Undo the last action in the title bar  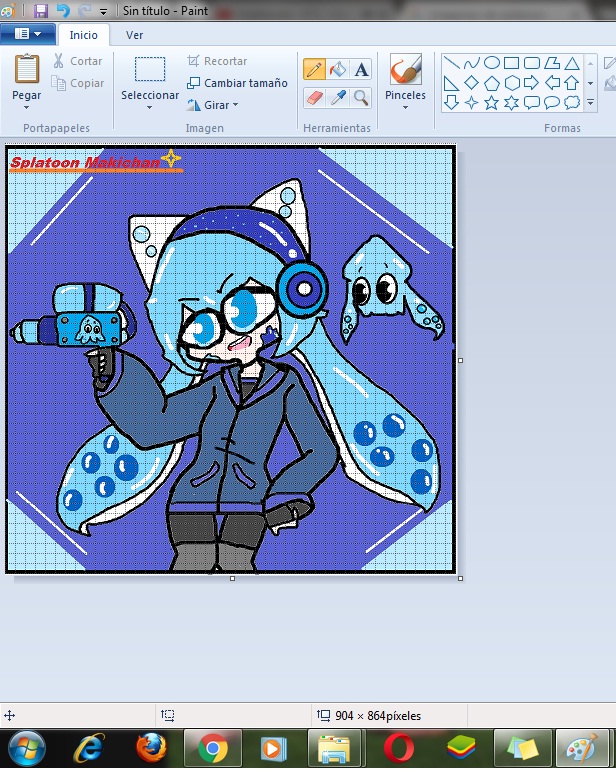63,10
